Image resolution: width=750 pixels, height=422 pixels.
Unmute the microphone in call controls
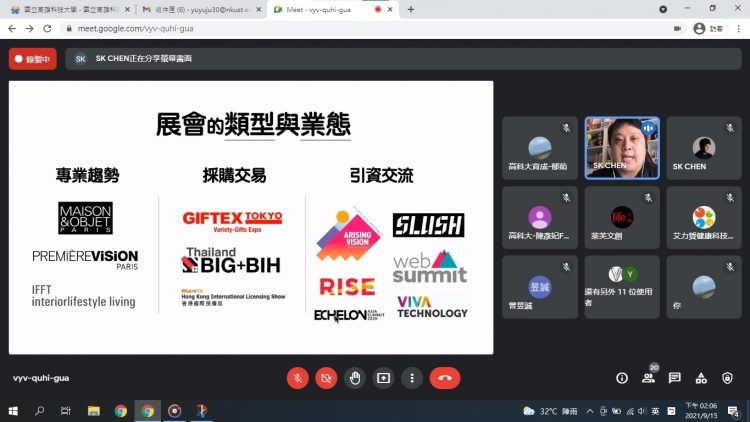pos(297,378)
